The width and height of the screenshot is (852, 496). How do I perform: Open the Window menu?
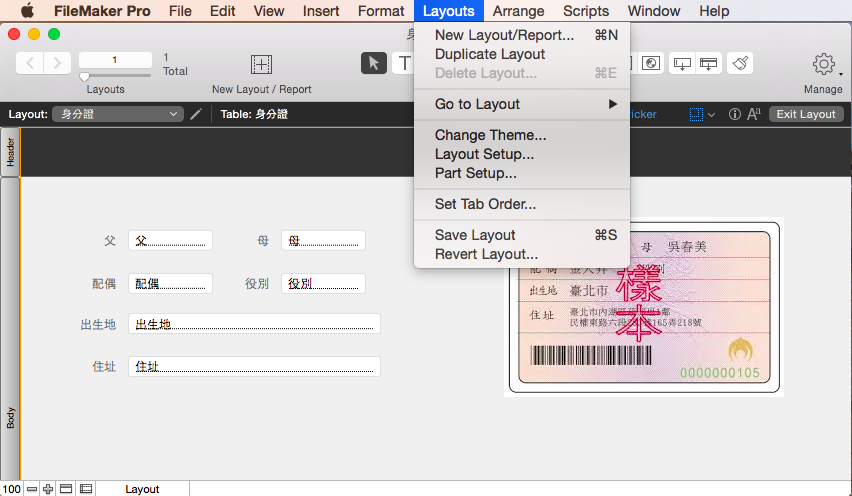coord(654,11)
